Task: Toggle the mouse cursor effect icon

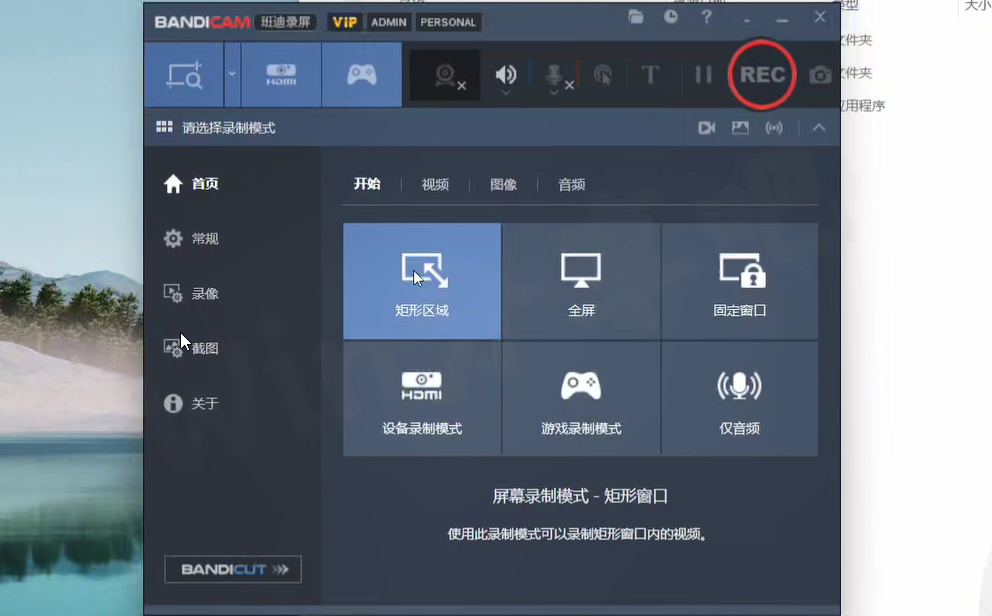Action: (x=602, y=75)
